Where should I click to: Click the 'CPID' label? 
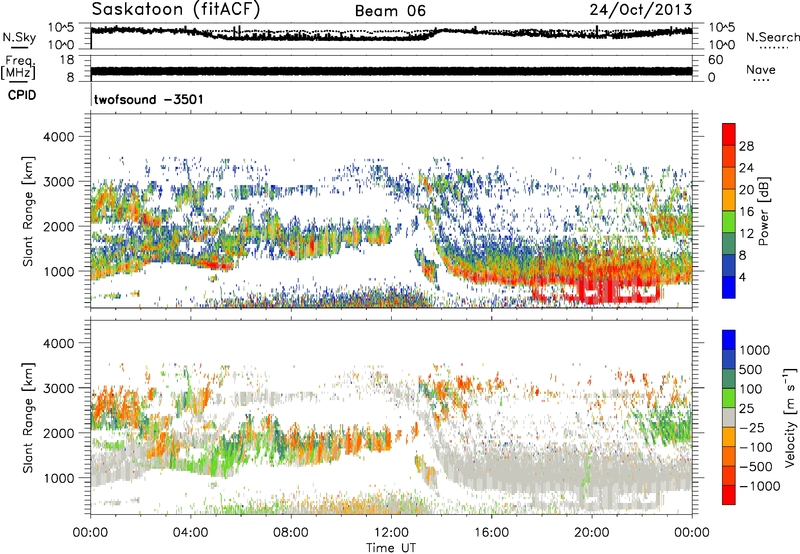[x=22, y=95]
